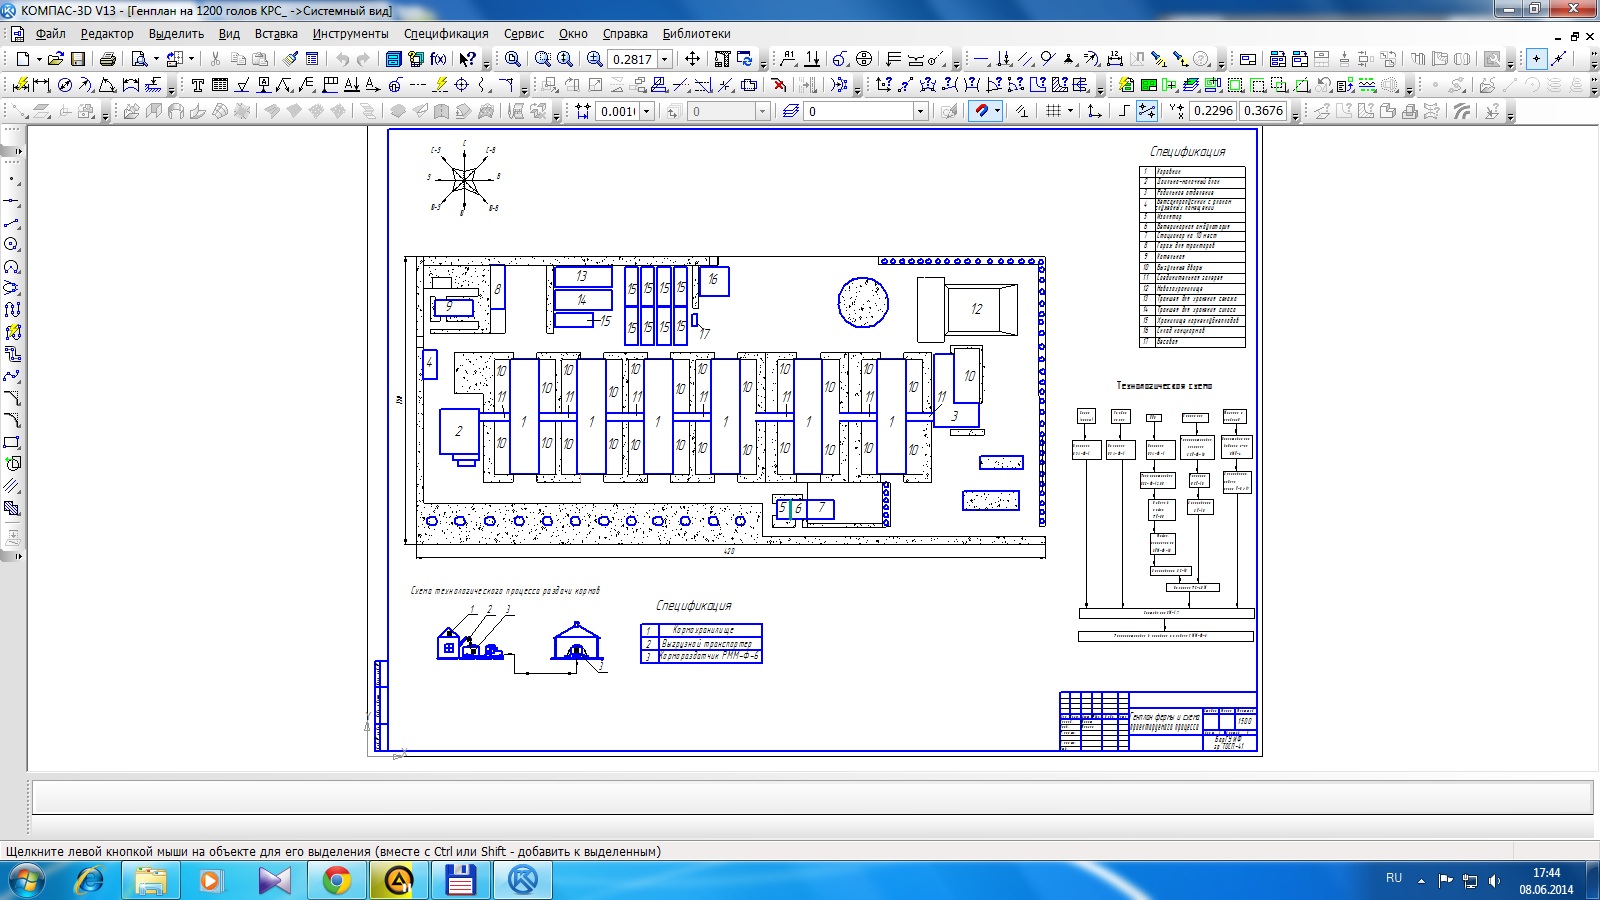Select the Table insertion tool
Image resolution: width=1600 pixels, height=900 pixels.
pyautogui.click(x=220, y=85)
